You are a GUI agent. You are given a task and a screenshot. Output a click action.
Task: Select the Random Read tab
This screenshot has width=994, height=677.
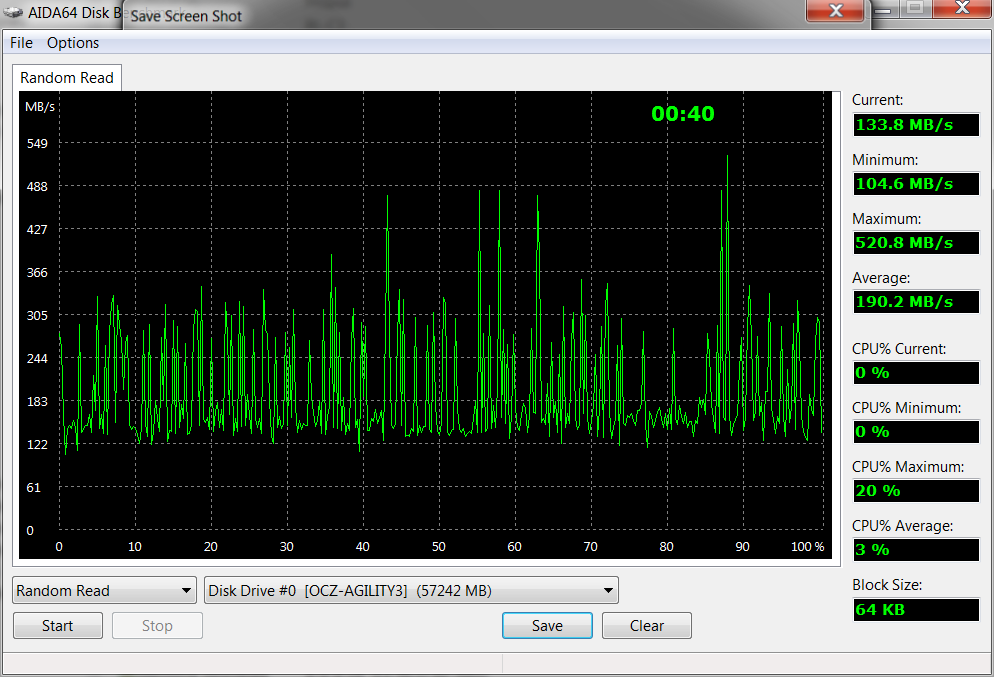coord(67,77)
